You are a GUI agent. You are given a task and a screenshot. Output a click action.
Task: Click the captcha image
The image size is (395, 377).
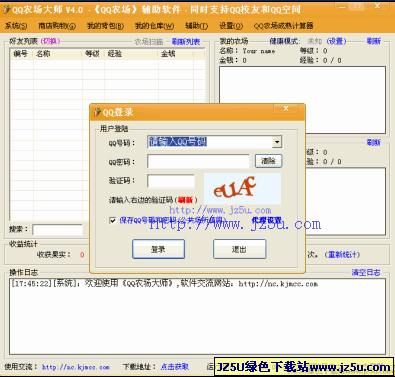242,188
